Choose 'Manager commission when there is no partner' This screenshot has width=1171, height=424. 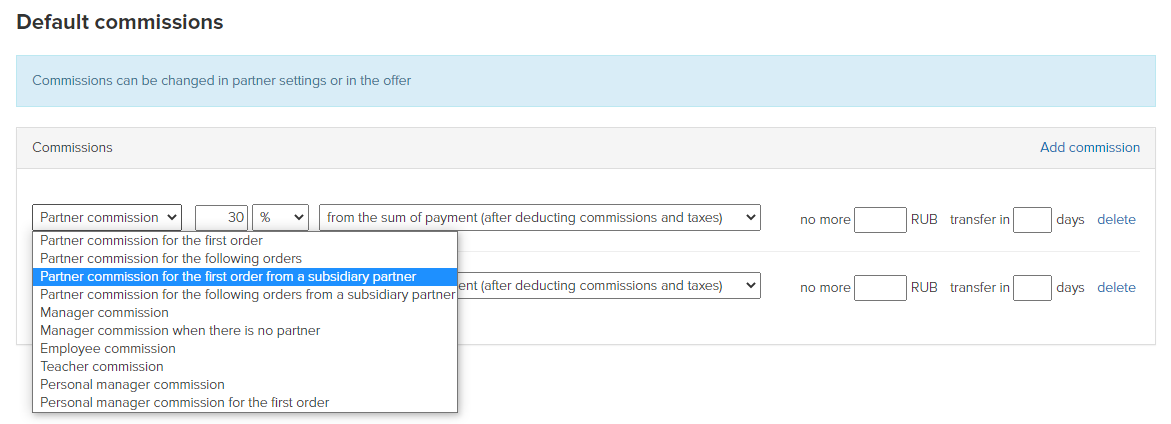[x=245, y=330]
